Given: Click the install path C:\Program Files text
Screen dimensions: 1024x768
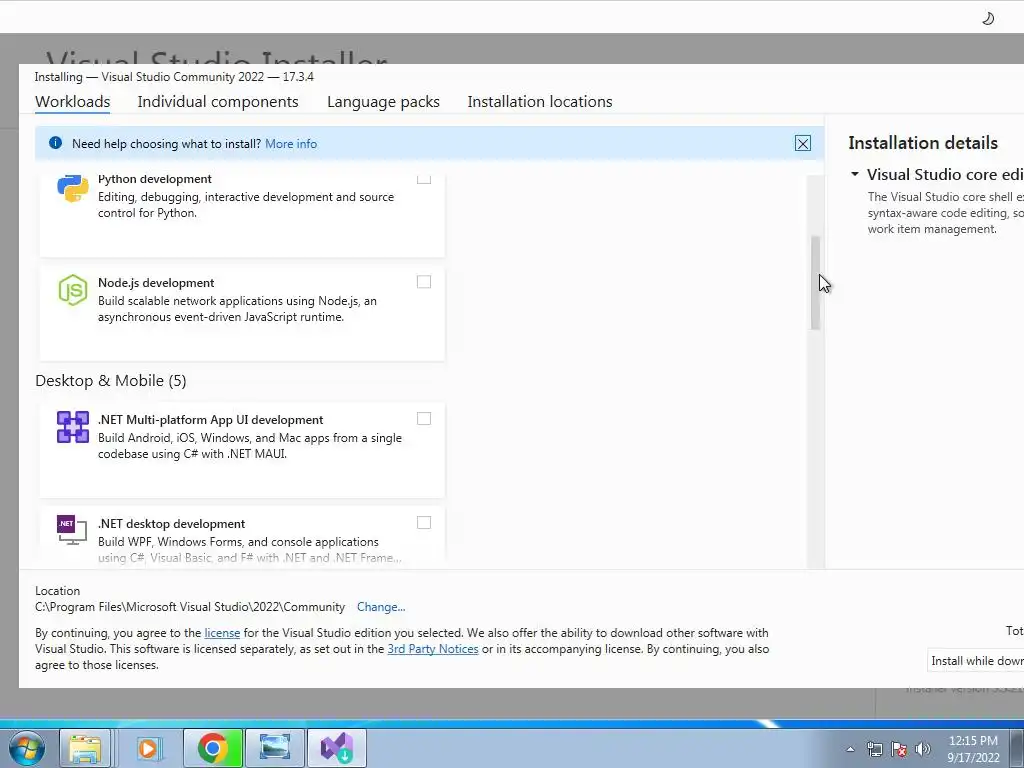Looking at the screenshot, I should [190, 607].
